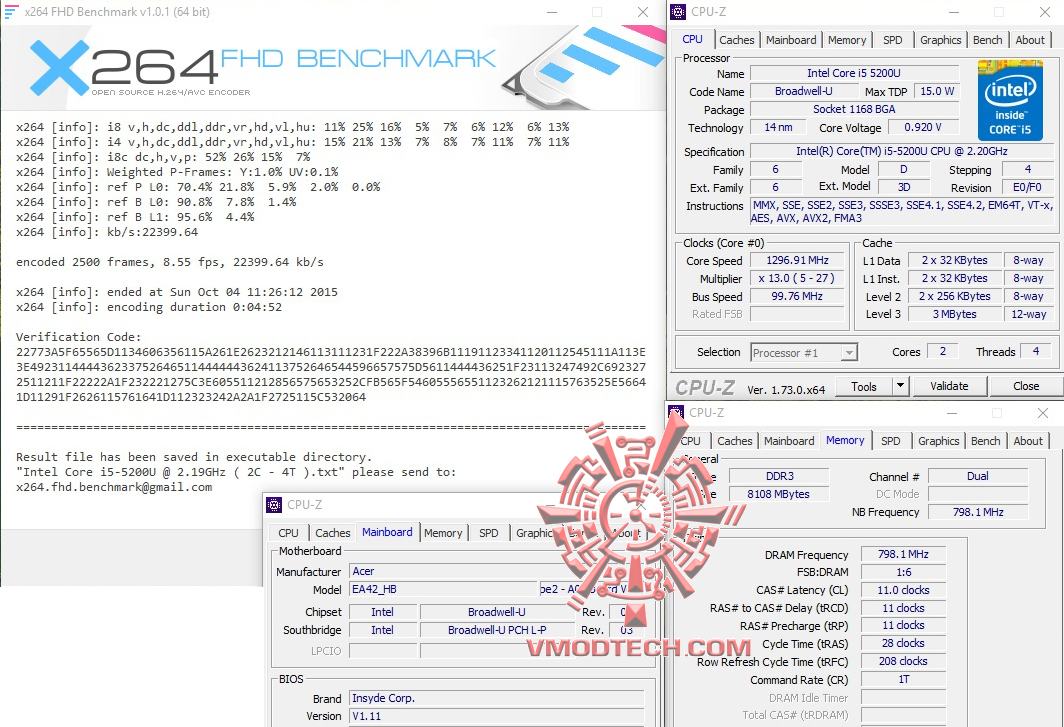The width and height of the screenshot is (1064, 727).
Task: Click the Close button in CPU-Z
Action: click(1025, 386)
